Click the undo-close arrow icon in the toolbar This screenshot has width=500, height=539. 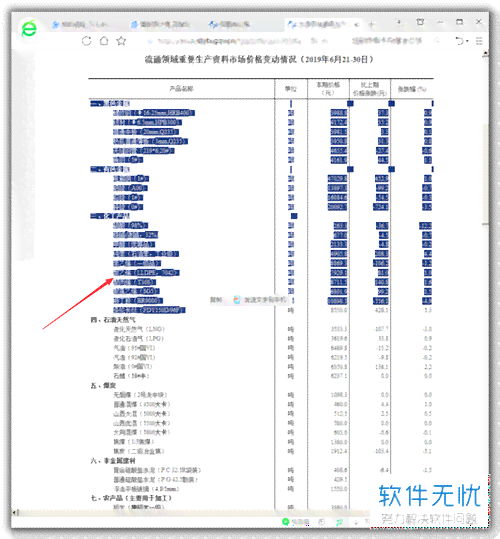click(459, 41)
